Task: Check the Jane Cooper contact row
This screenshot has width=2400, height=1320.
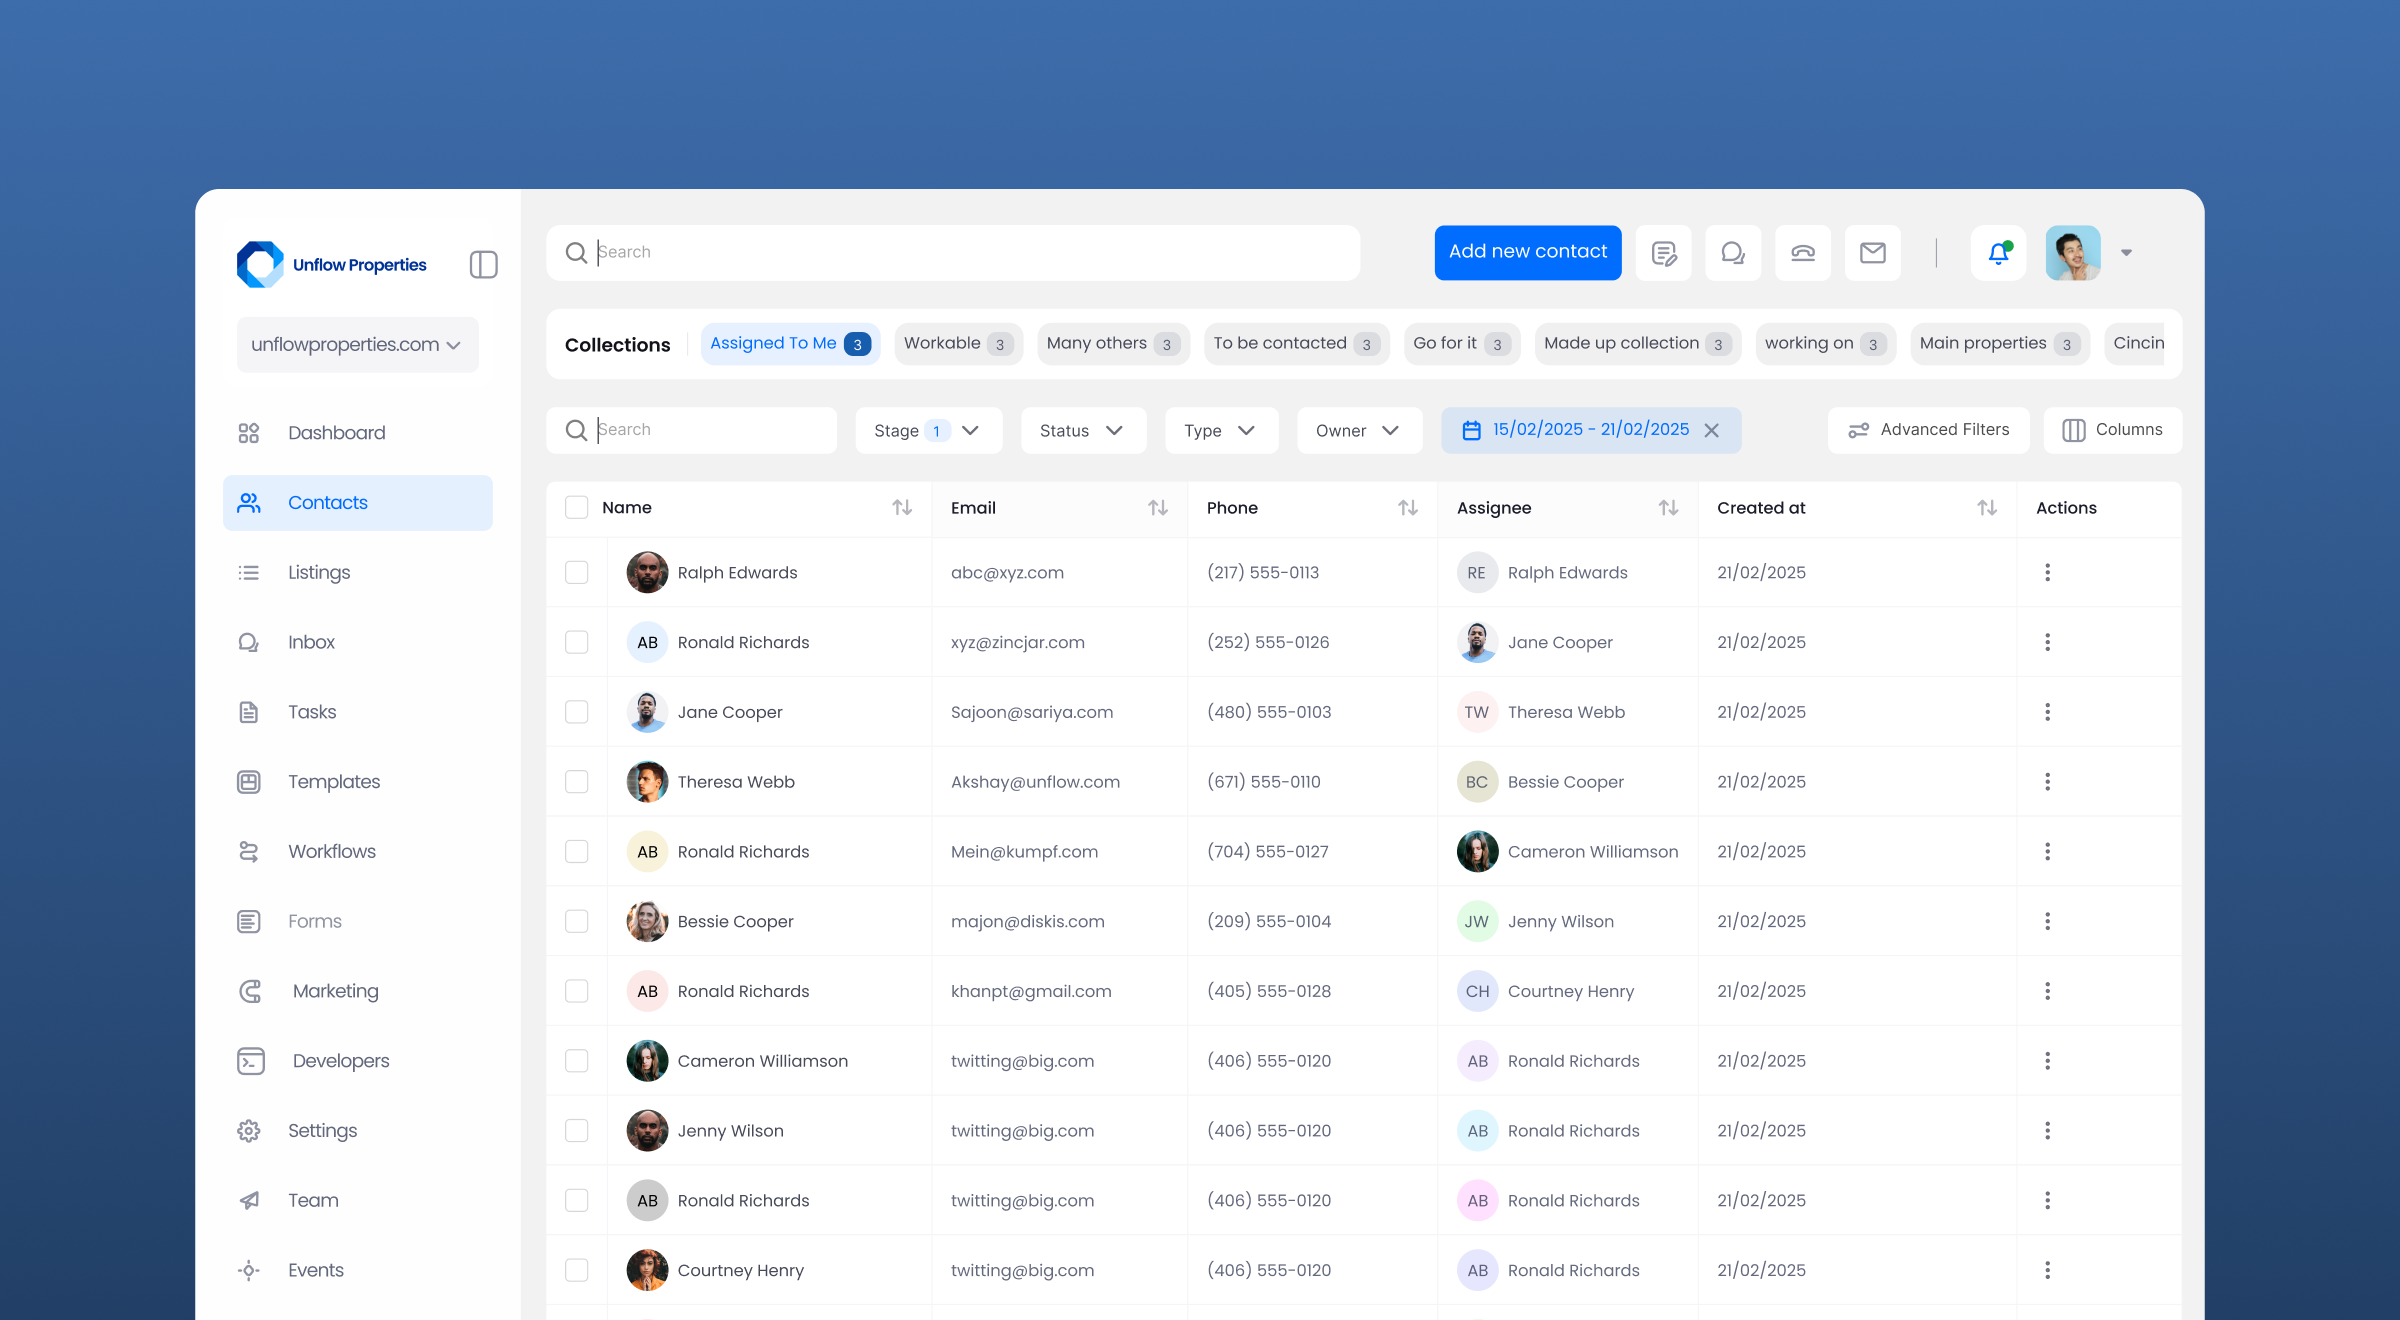Action: (577, 712)
